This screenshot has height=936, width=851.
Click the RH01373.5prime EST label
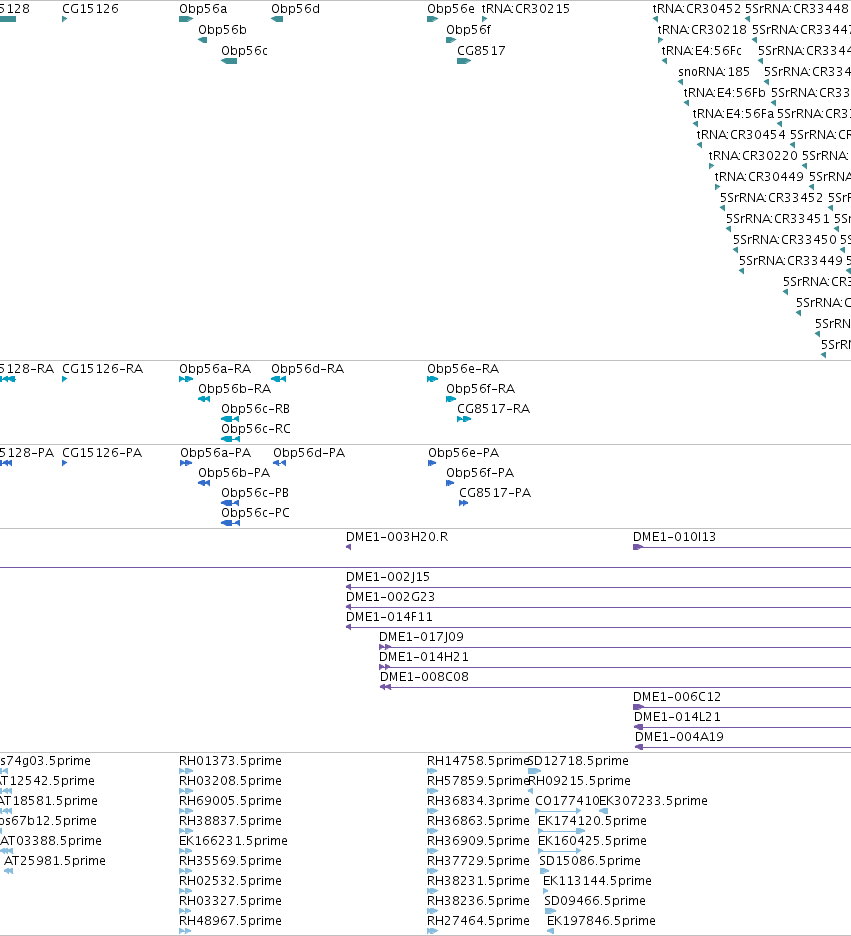230,760
